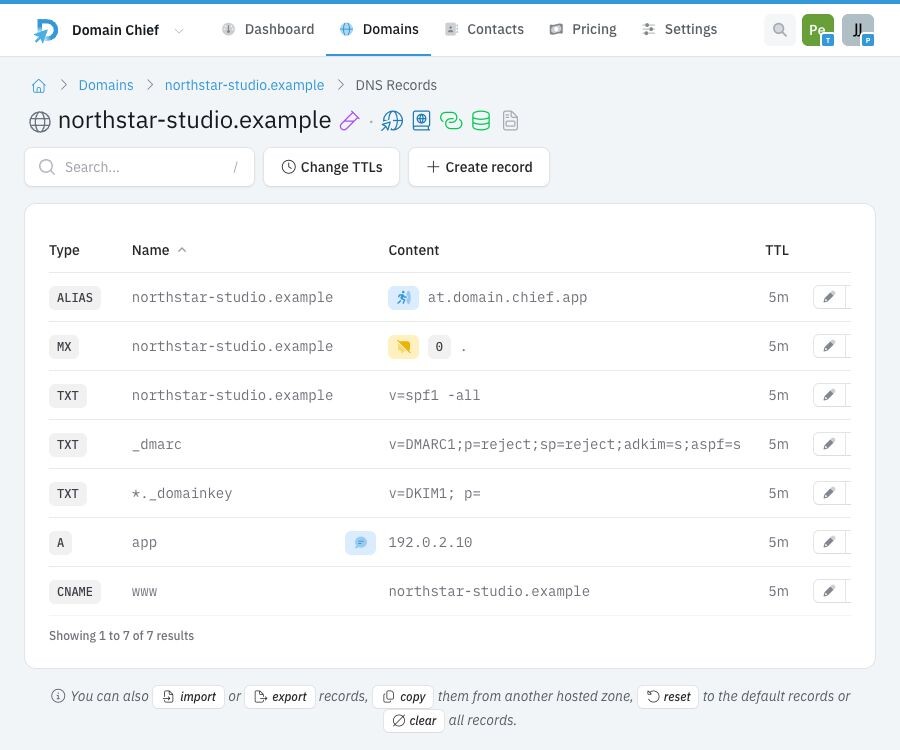Screen dimensions: 900x750
Task: Open the Dashboard tab
Action: coord(268,29)
